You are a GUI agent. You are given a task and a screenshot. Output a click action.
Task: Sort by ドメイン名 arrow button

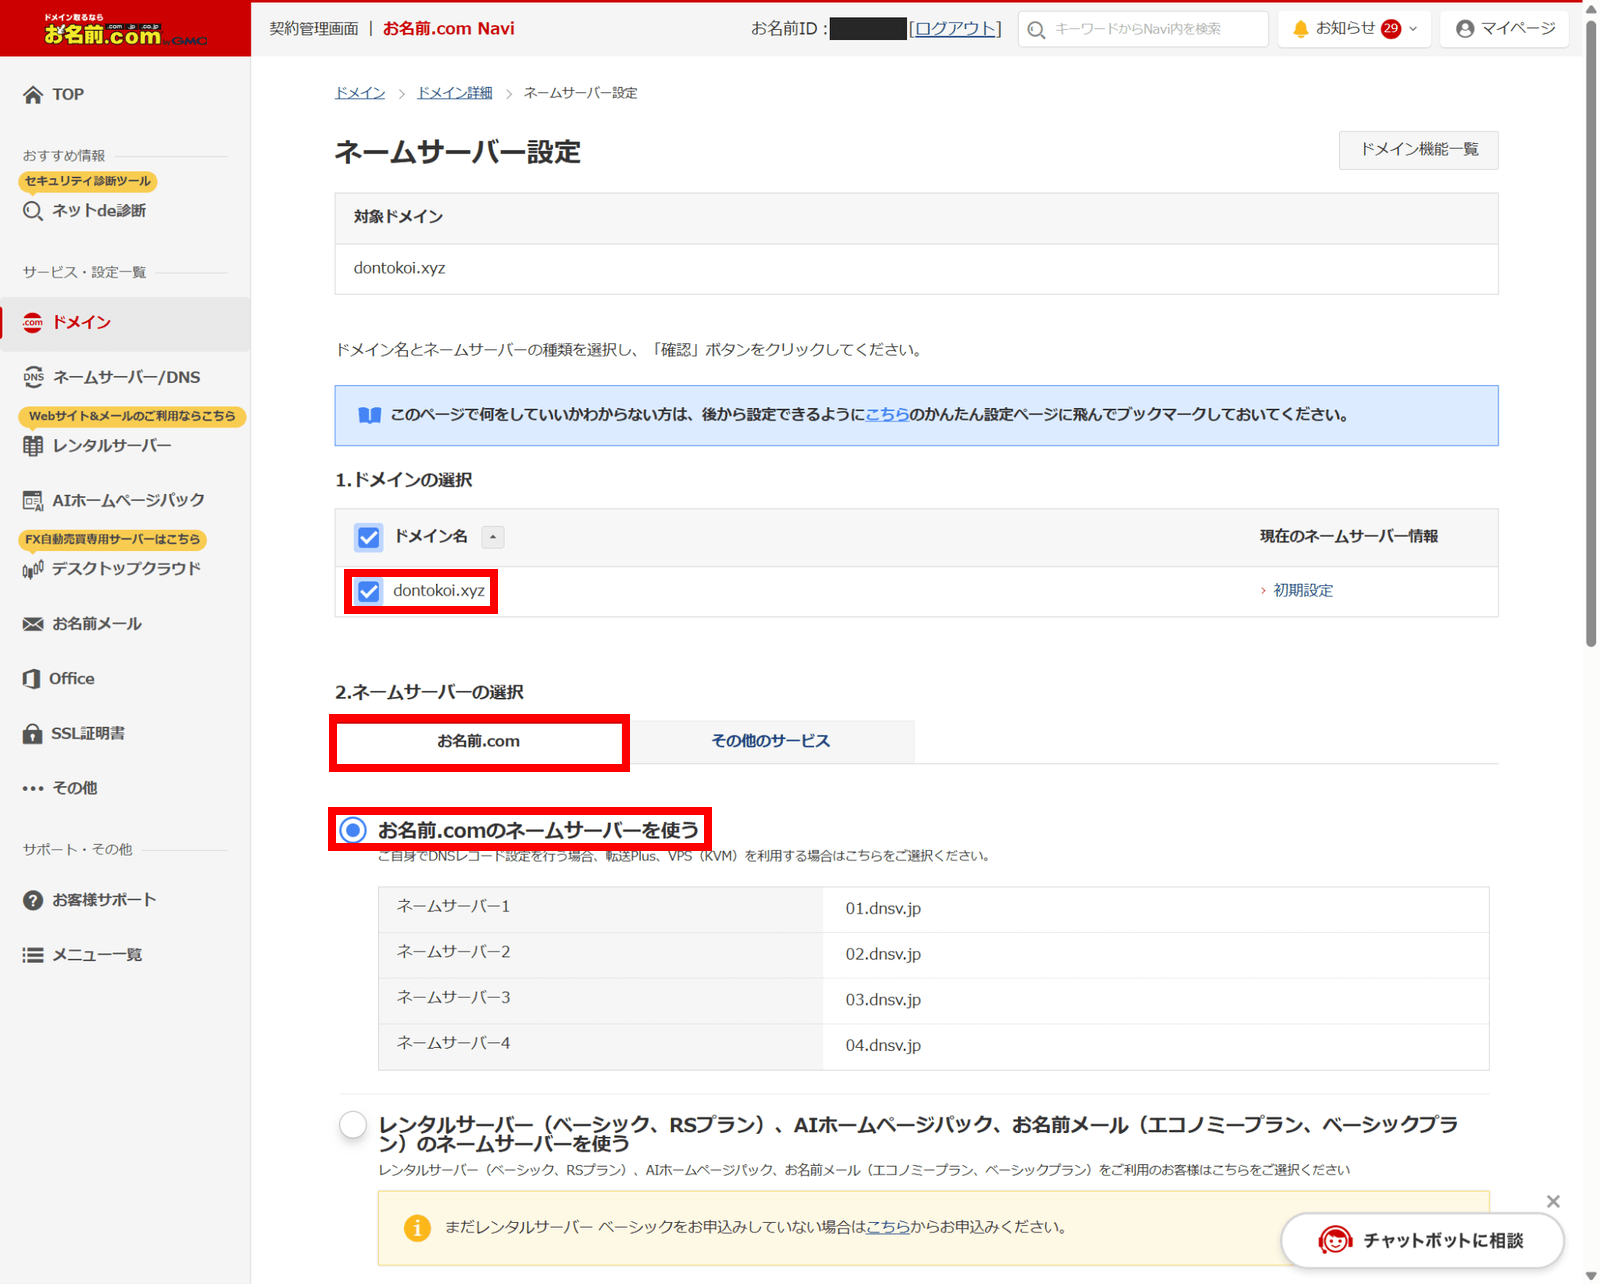[x=493, y=537]
